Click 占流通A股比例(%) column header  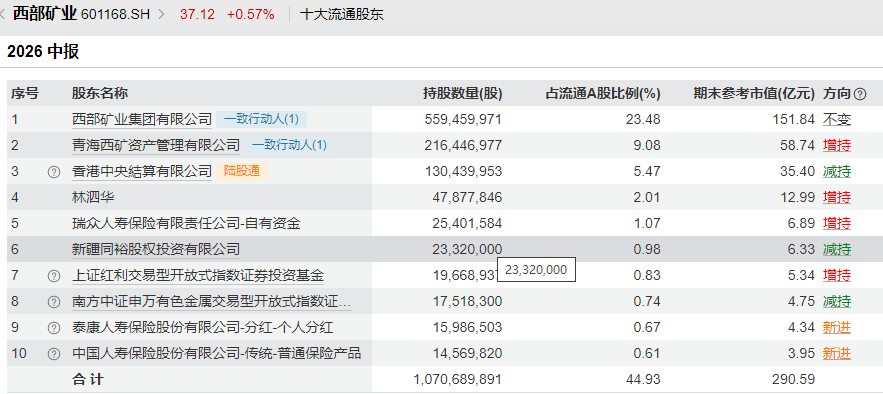(x=603, y=93)
